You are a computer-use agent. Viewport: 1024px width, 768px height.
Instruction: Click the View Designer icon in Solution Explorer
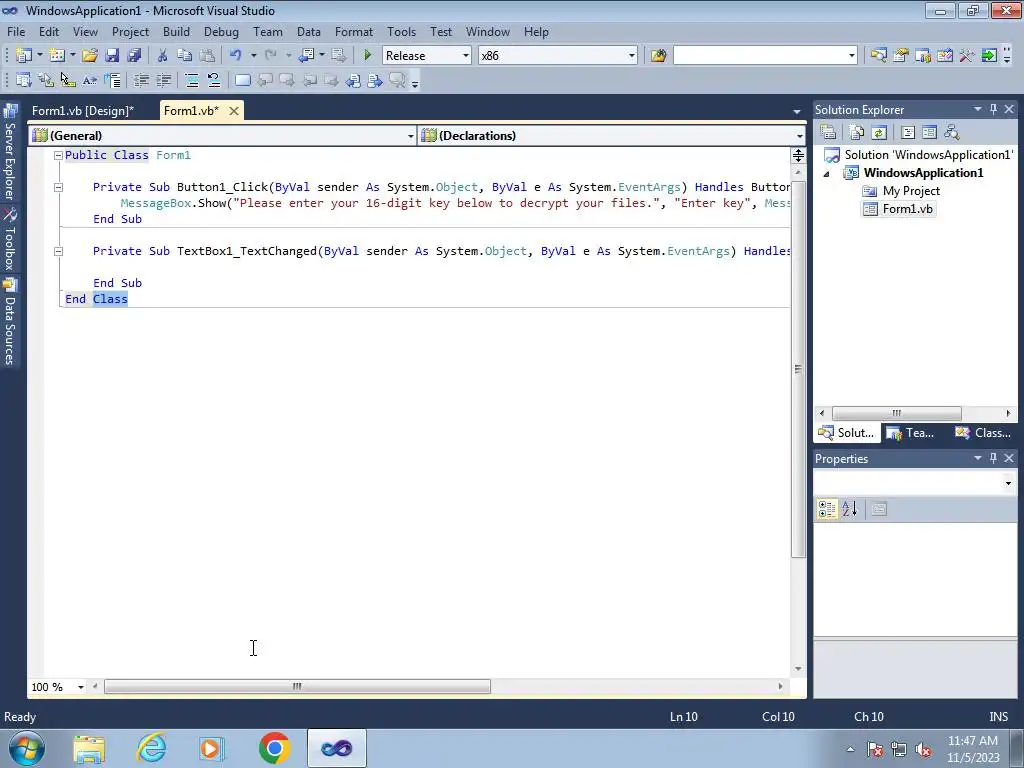(x=929, y=132)
